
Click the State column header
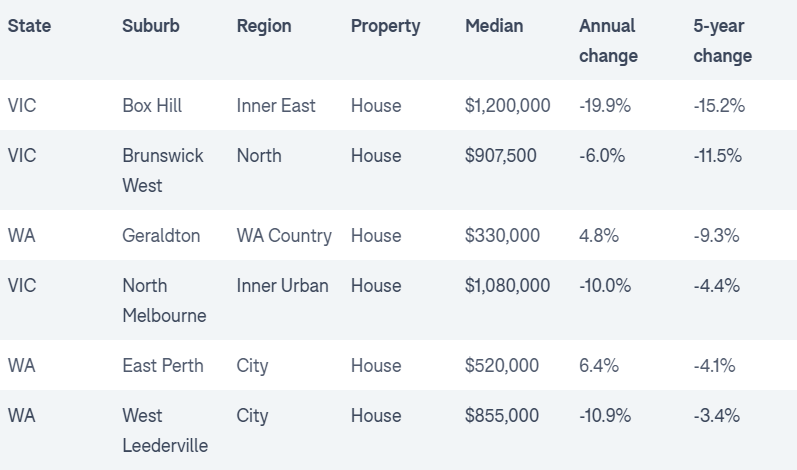pos(28,26)
